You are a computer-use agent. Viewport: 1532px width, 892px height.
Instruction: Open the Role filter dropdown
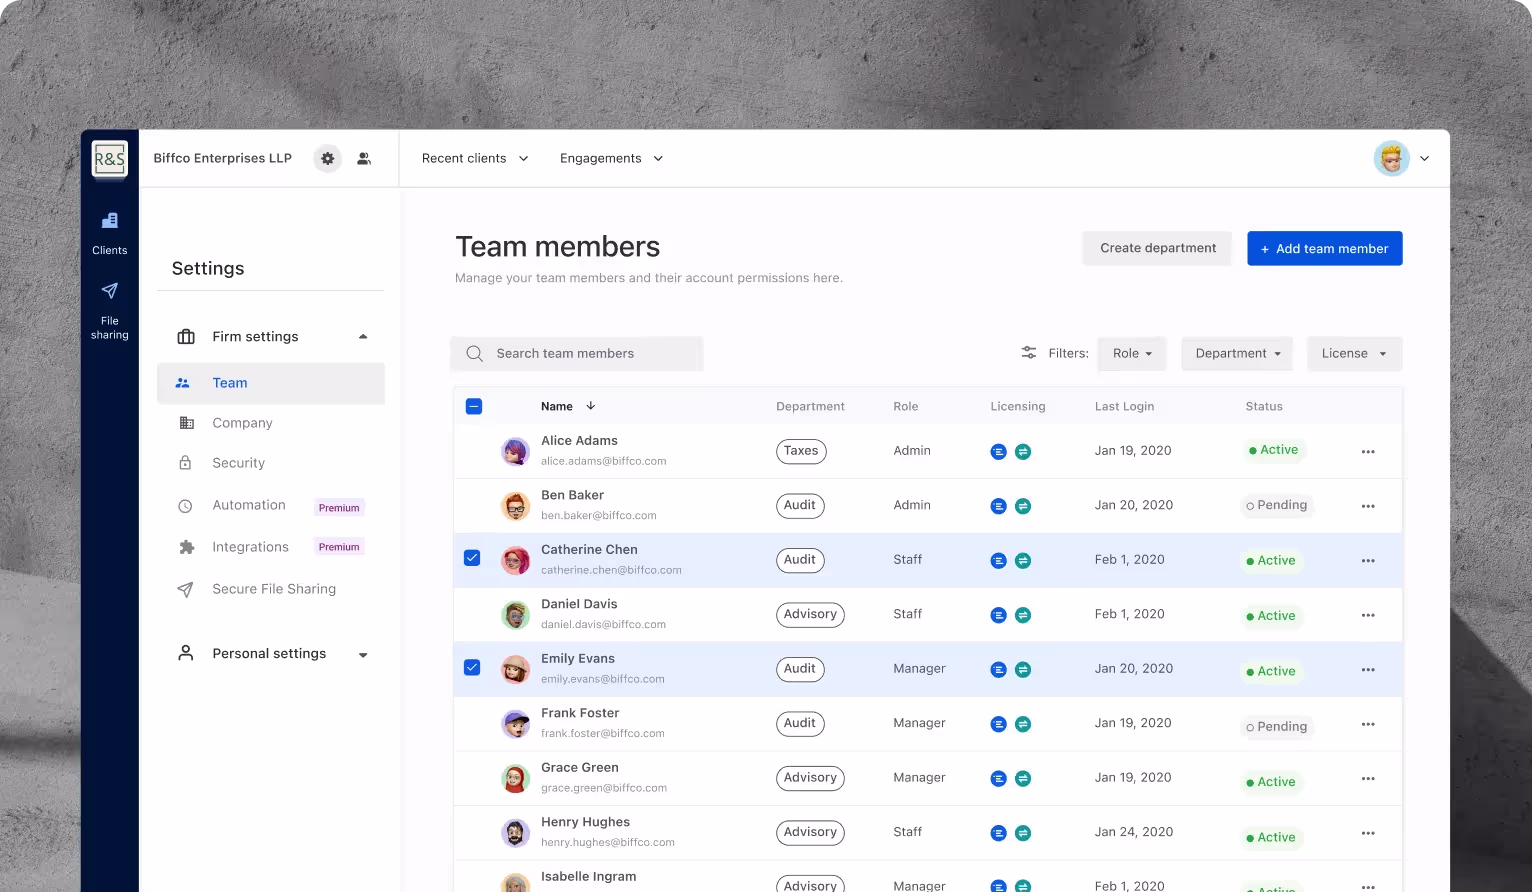tap(1132, 354)
